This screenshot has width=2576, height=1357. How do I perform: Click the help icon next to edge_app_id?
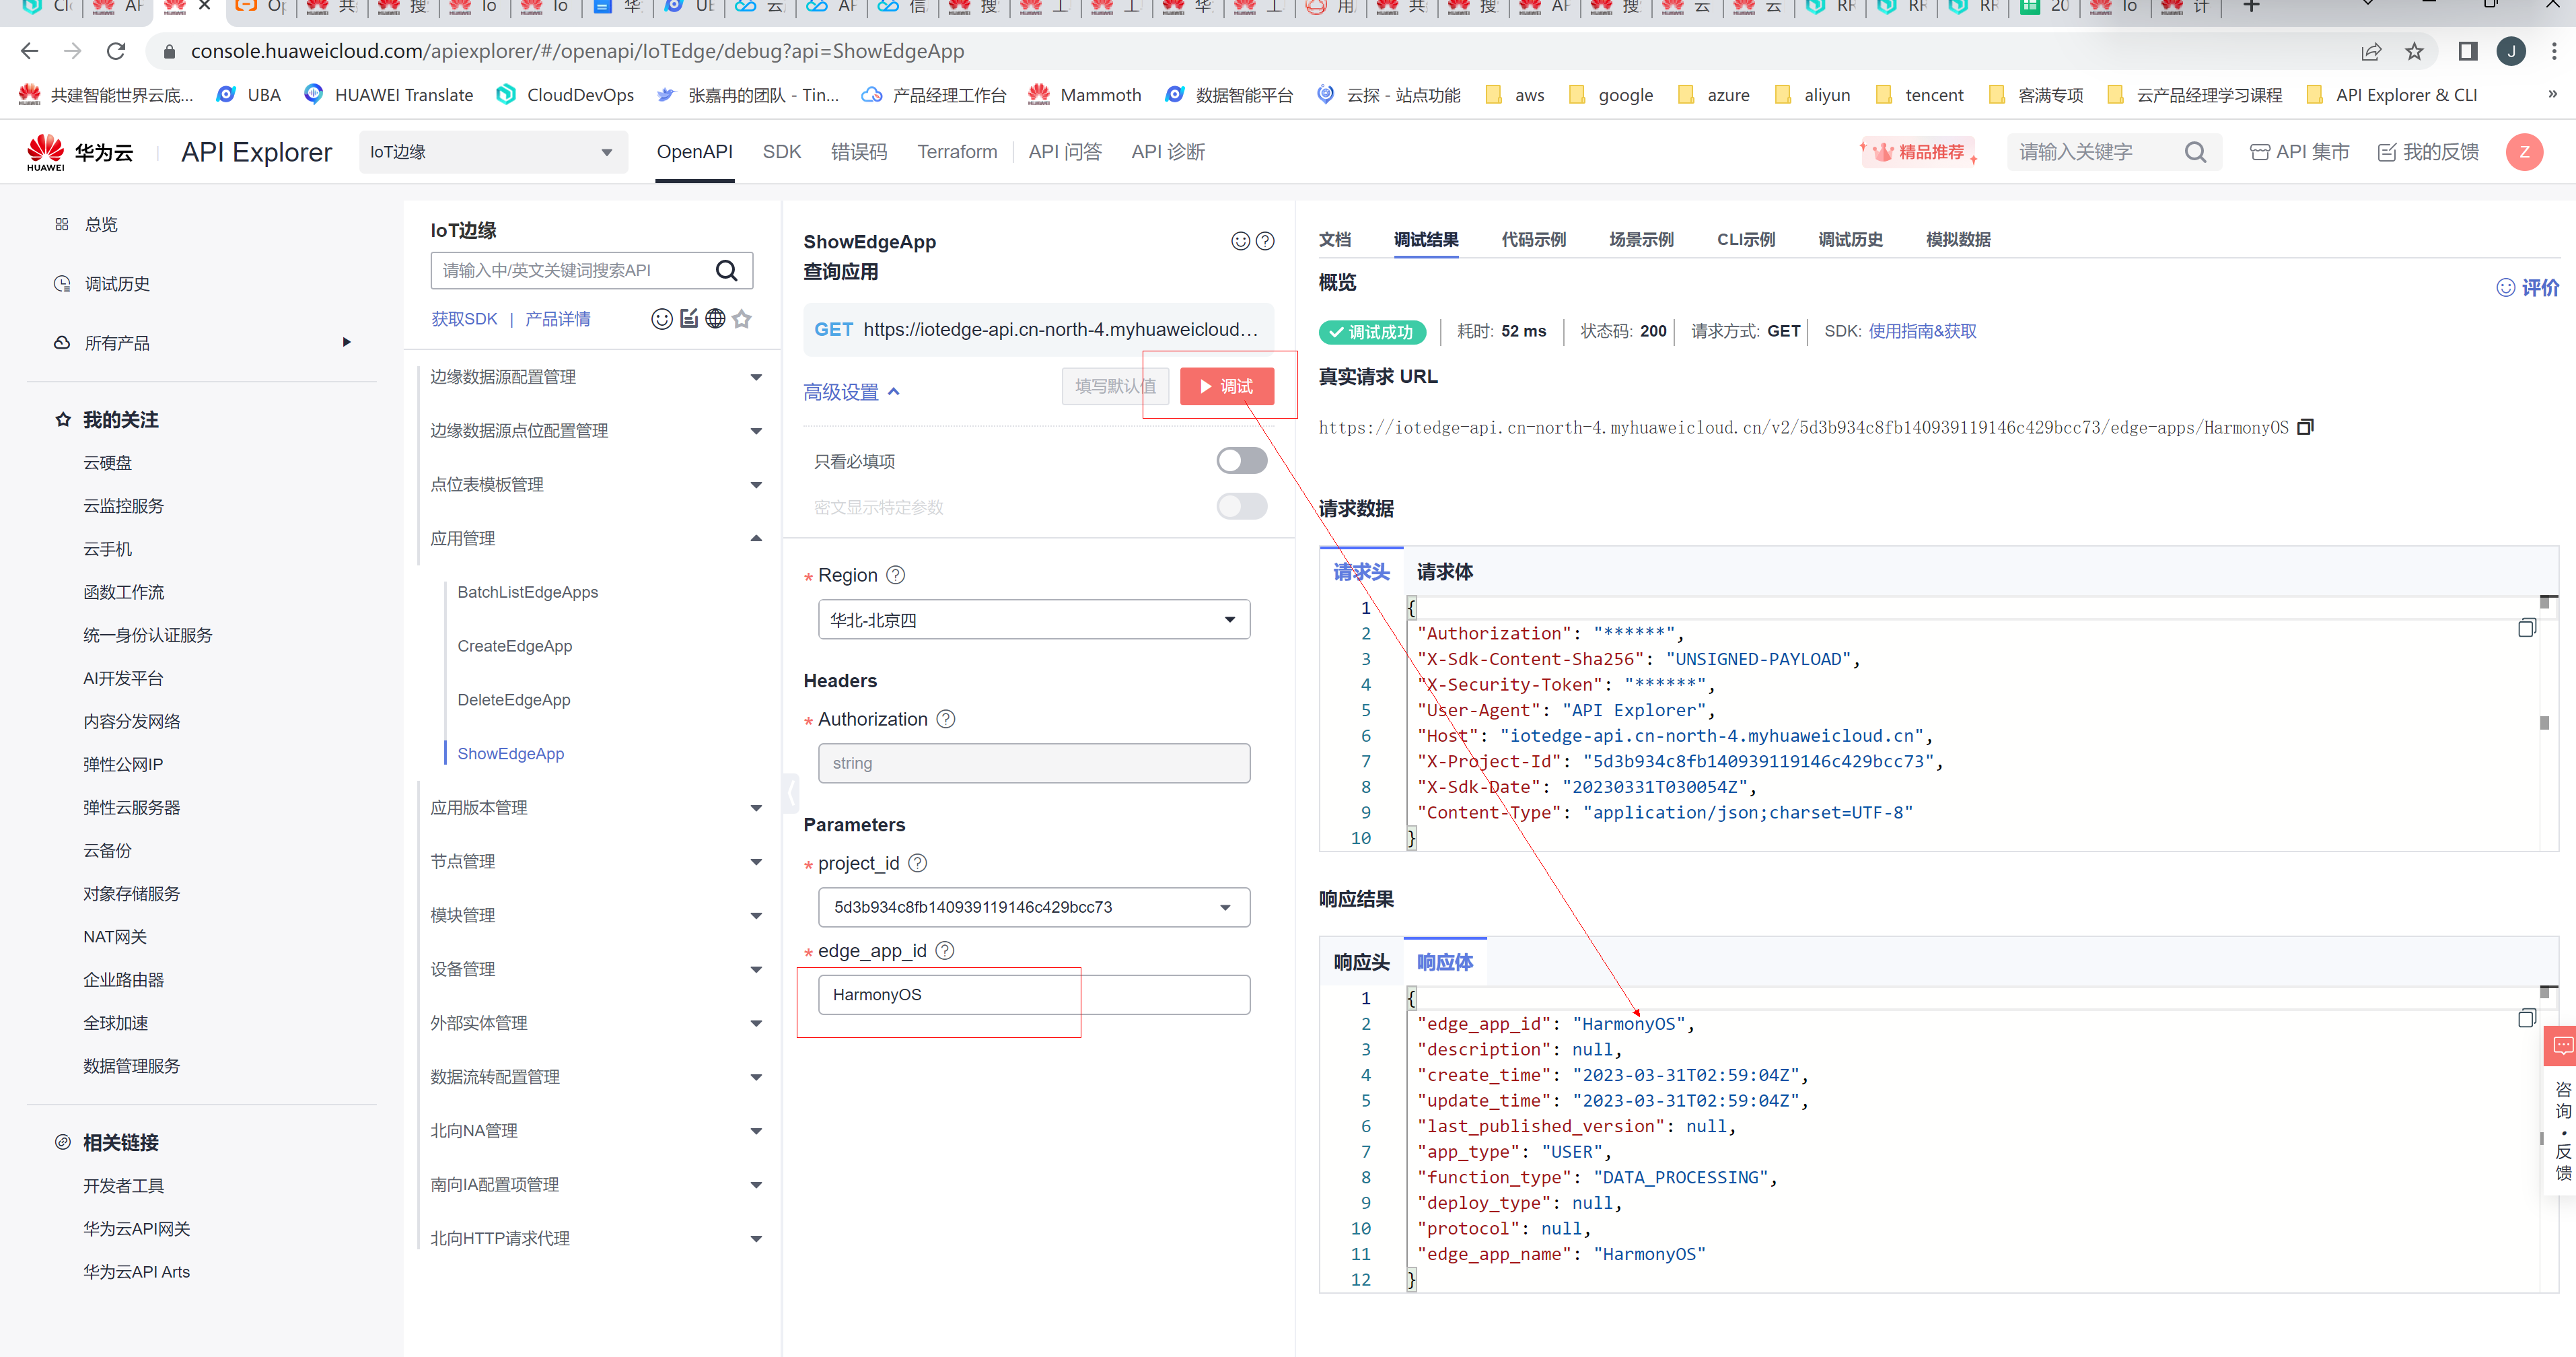pyautogui.click(x=944, y=951)
